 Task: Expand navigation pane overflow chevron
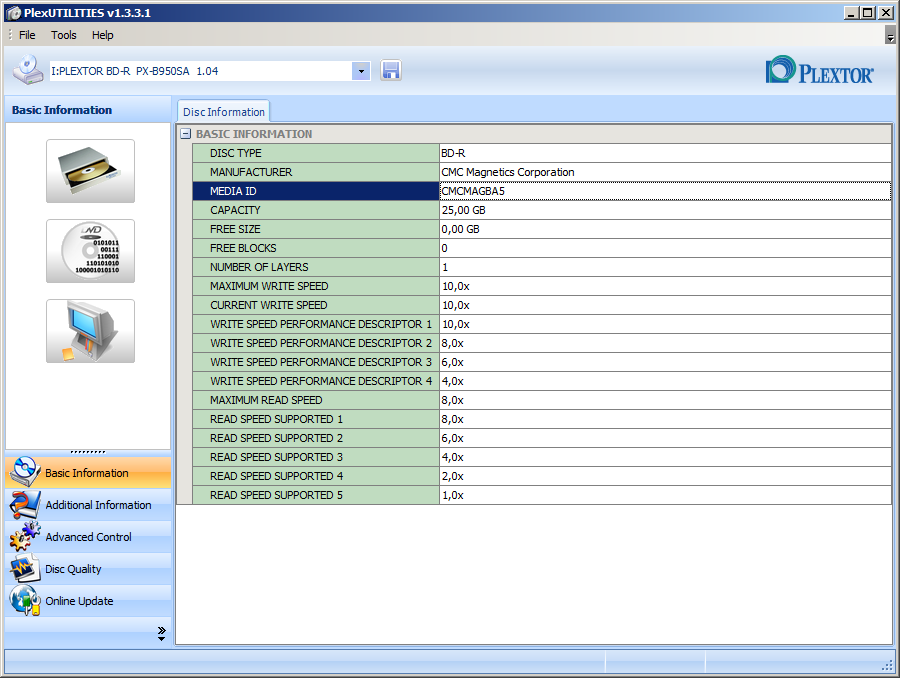point(161,633)
